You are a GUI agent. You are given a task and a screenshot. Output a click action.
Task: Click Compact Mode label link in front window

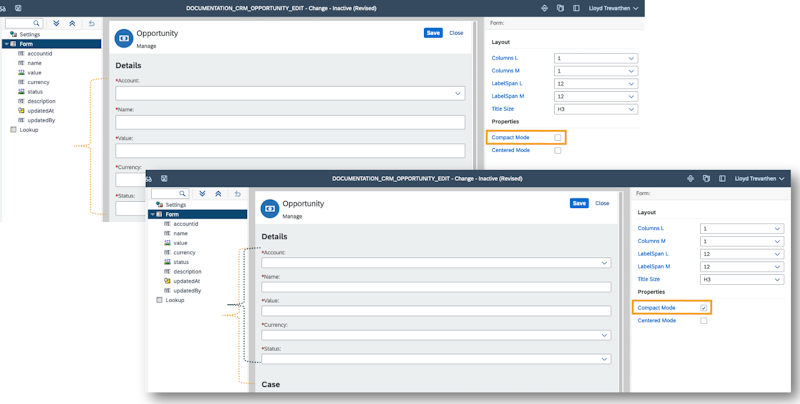(656, 308)
